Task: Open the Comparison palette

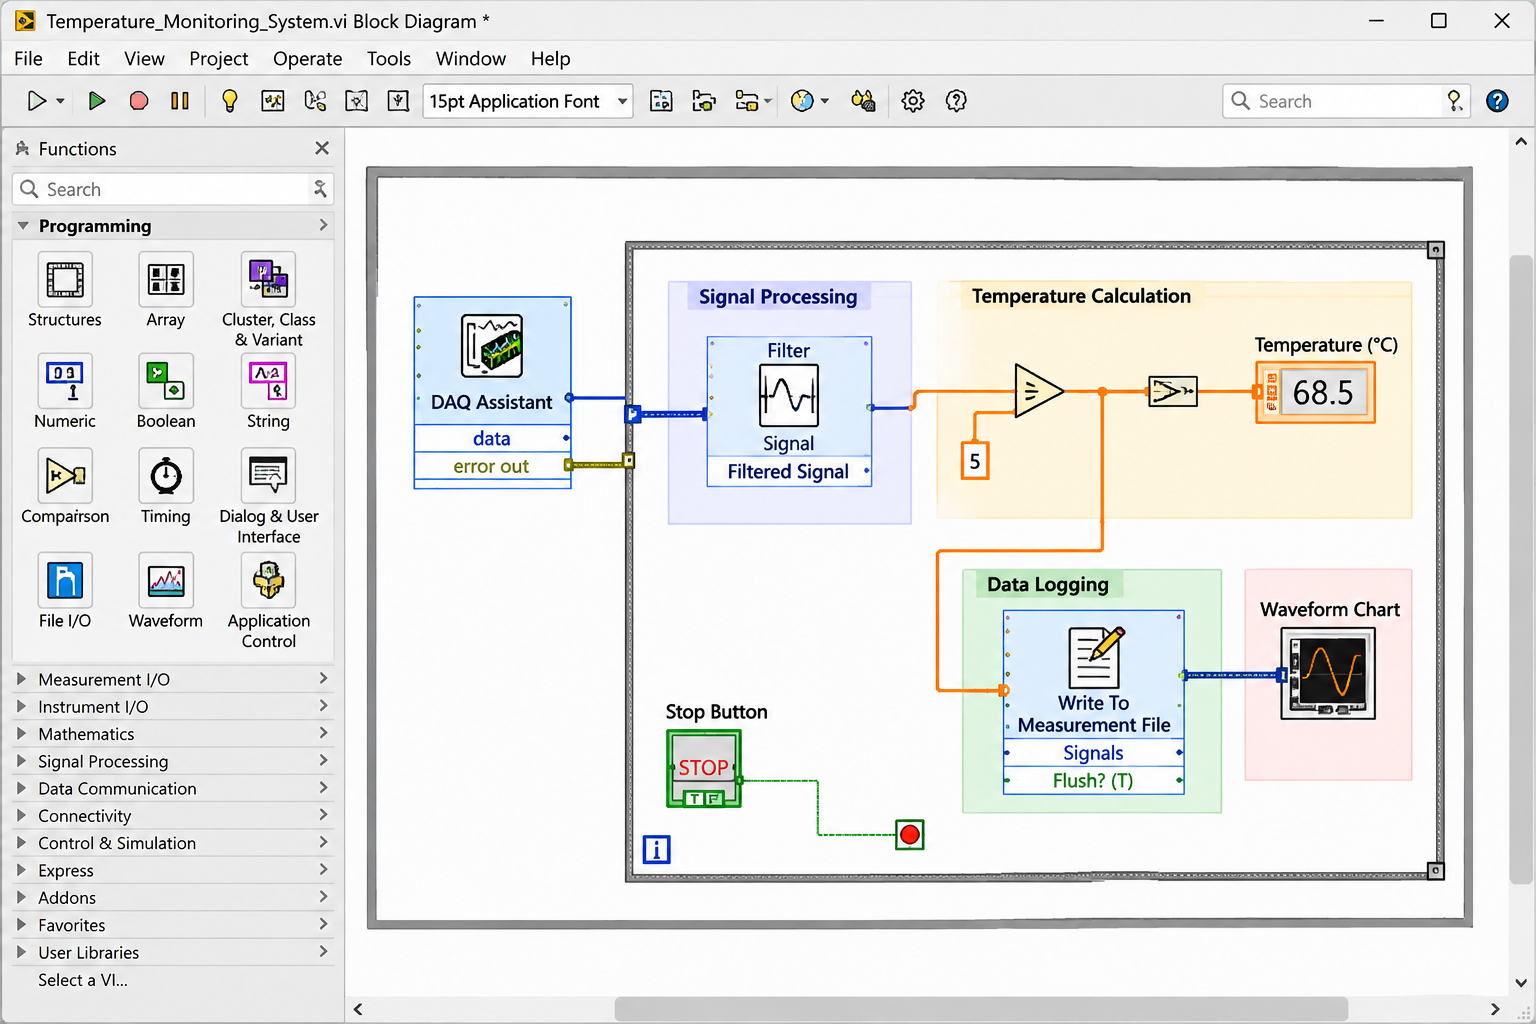Action: [x=65, y=476]
